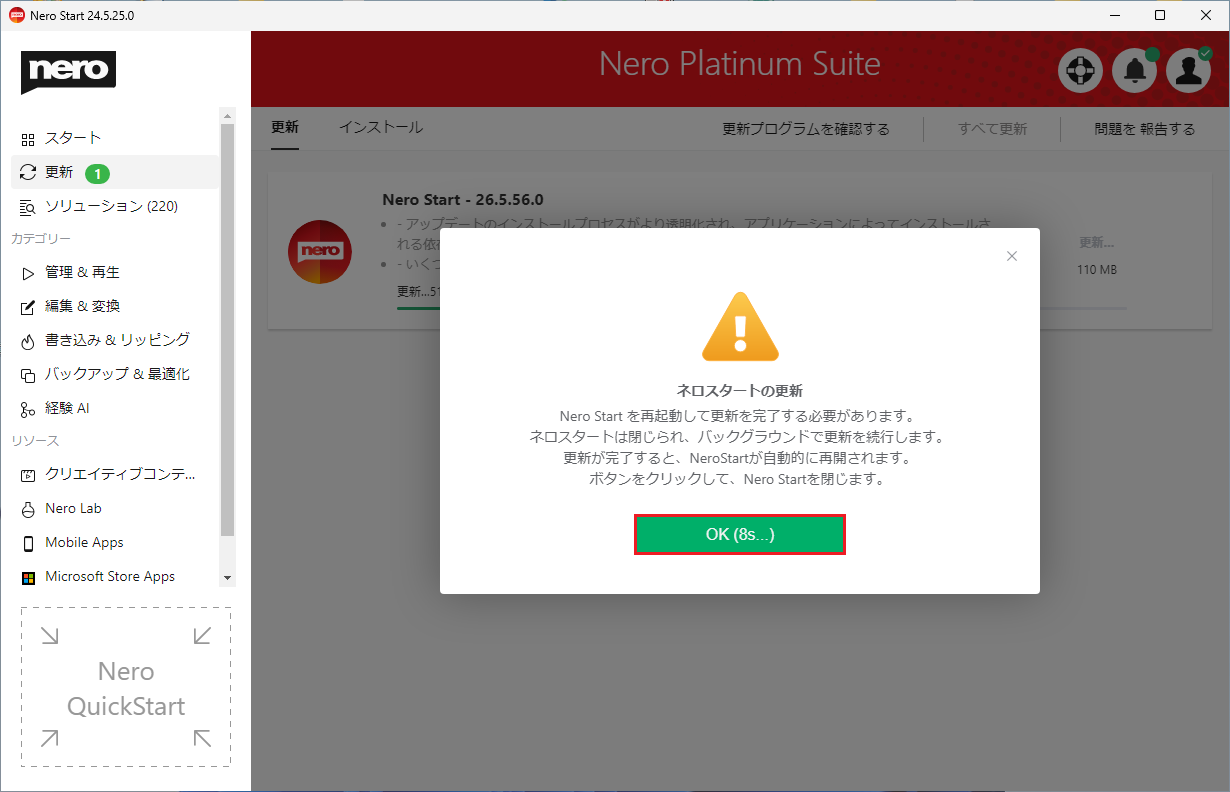Switch to the 更新 tab
This screenshot has width=1230, height=792.
(285, 128)
